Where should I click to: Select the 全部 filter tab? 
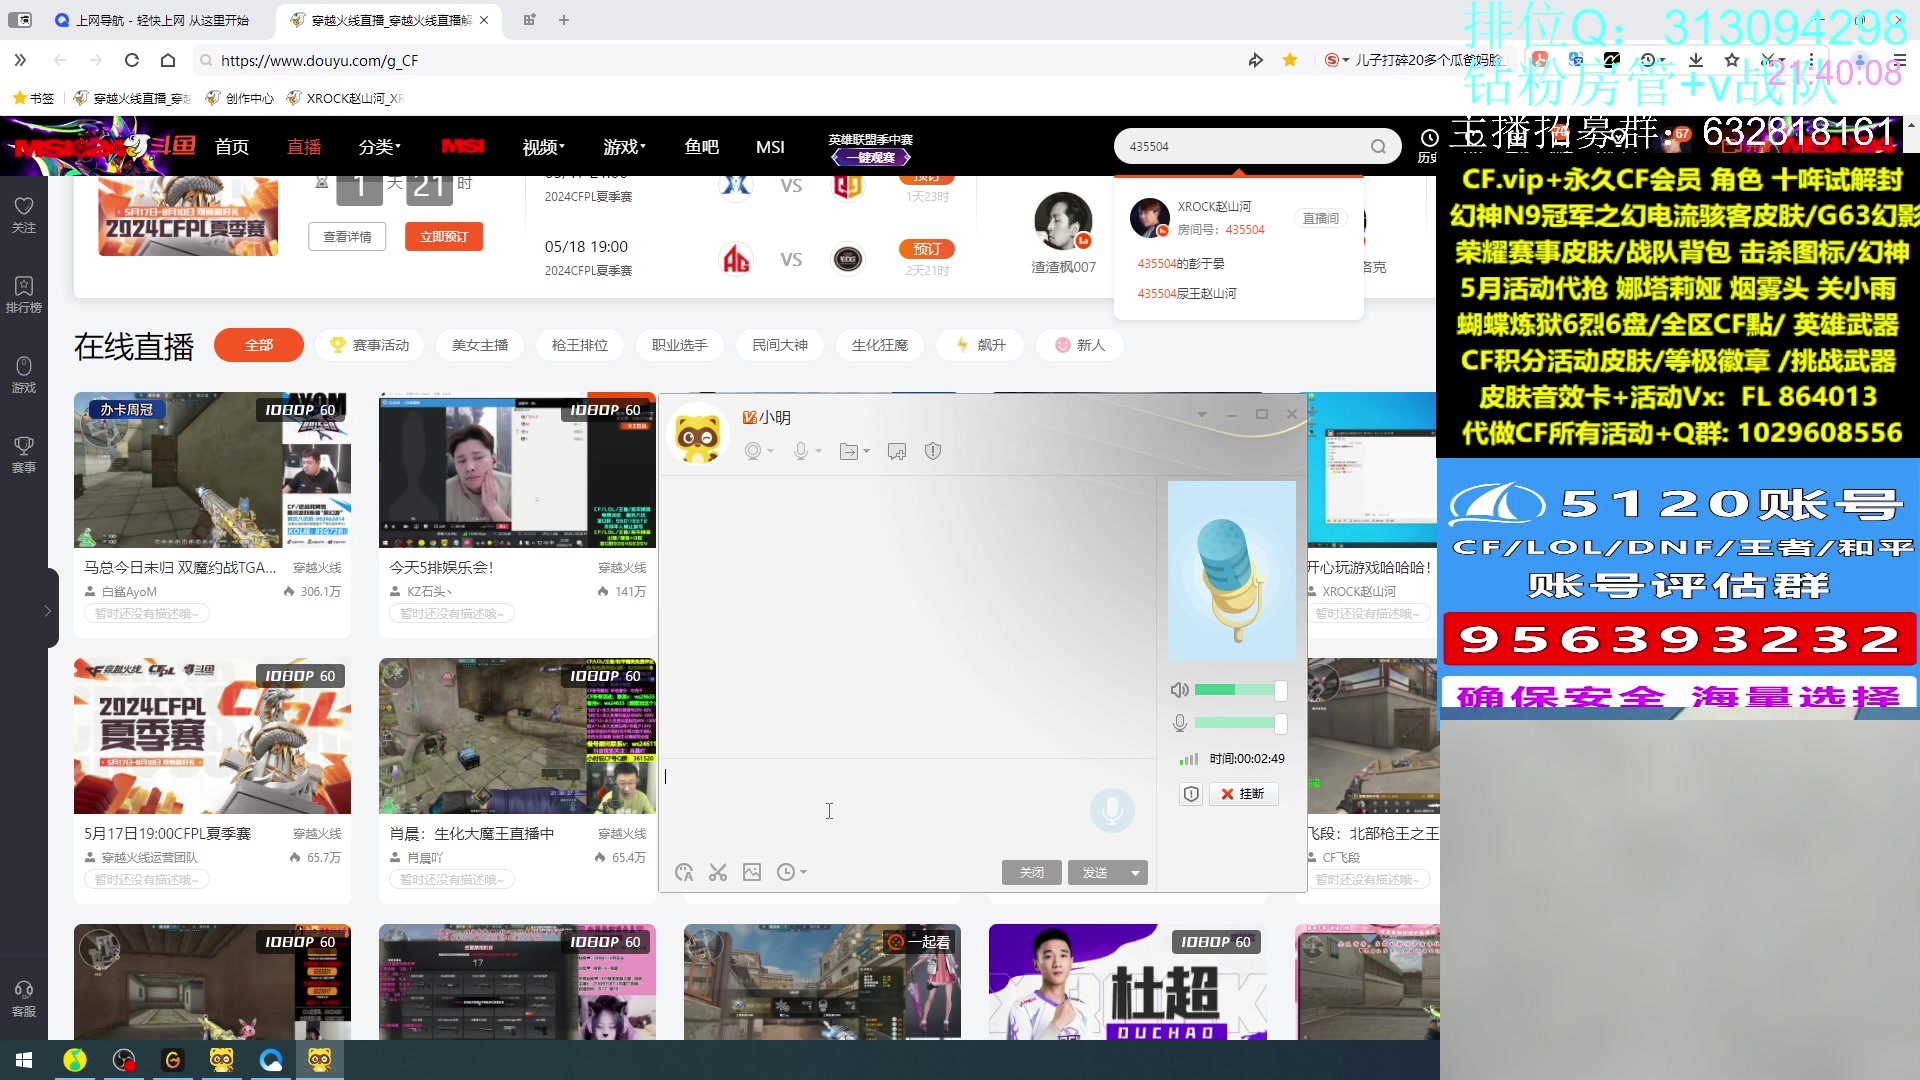point(259,345)
